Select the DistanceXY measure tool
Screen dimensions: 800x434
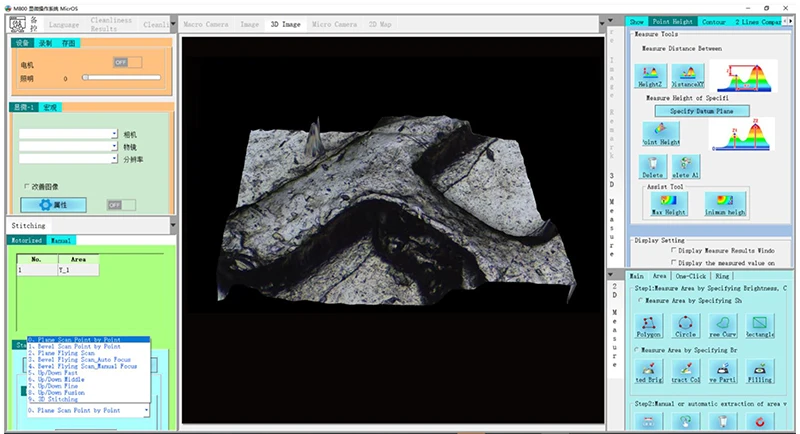[x=687, y=76]
